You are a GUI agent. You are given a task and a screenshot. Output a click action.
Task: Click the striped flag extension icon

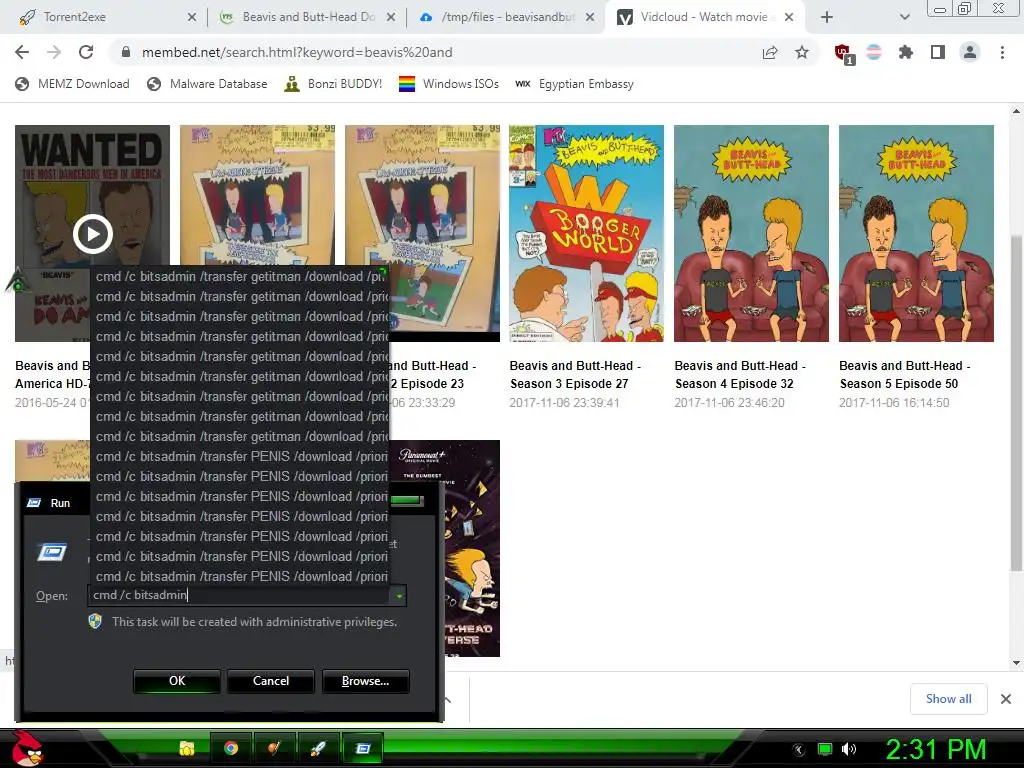click(x=874, y=52)
